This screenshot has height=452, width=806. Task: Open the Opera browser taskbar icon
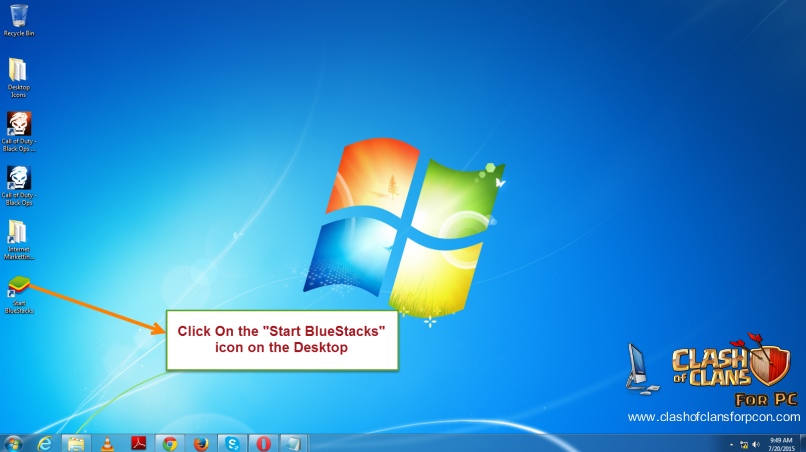click(x=264, y=443)
